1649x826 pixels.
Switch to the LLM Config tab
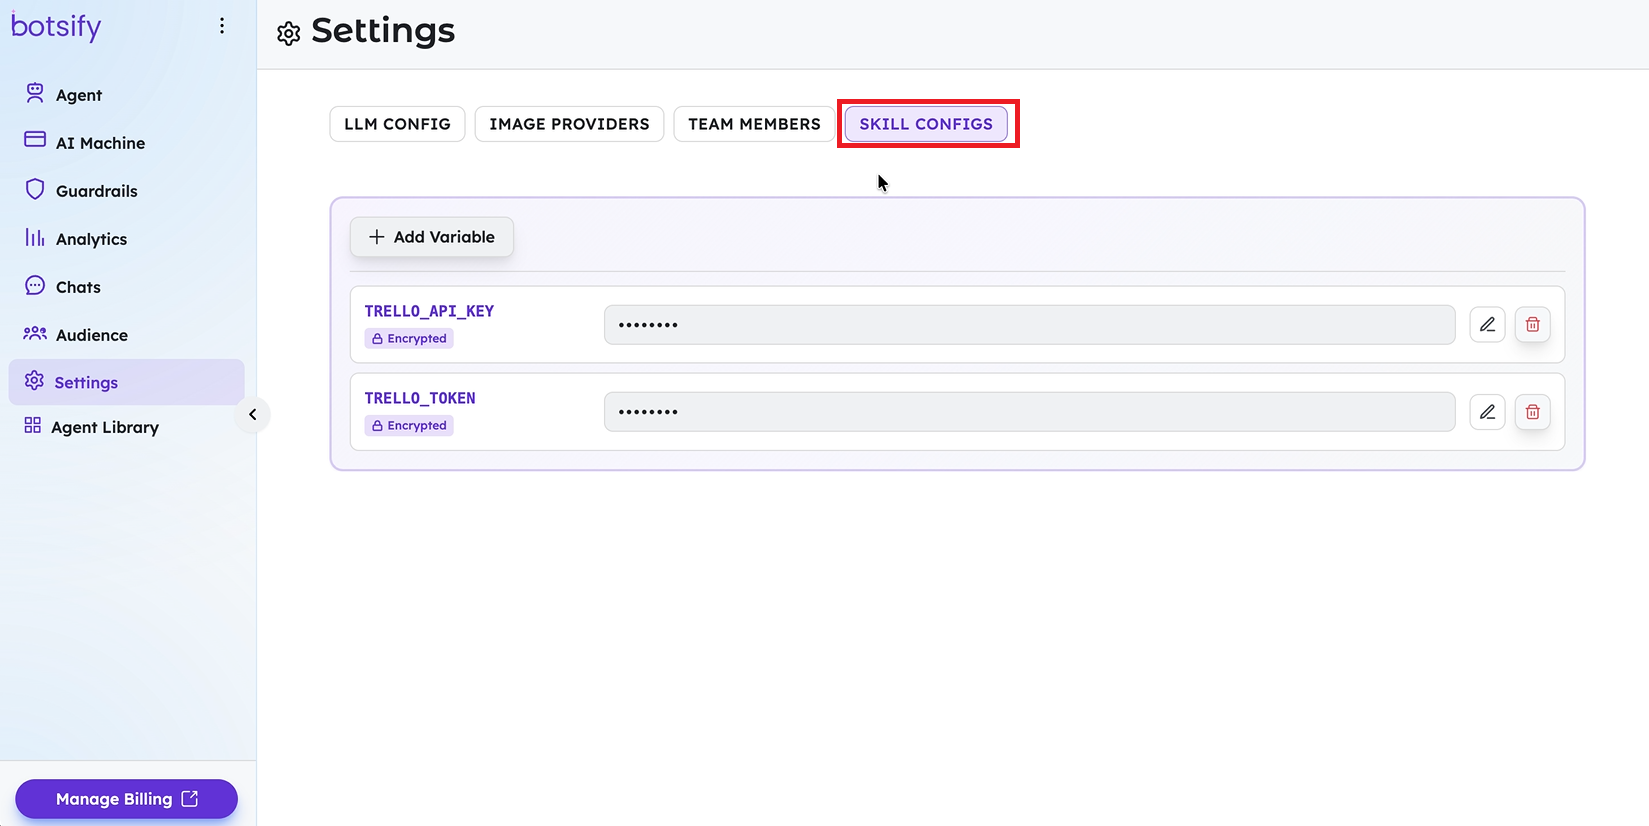397,124
